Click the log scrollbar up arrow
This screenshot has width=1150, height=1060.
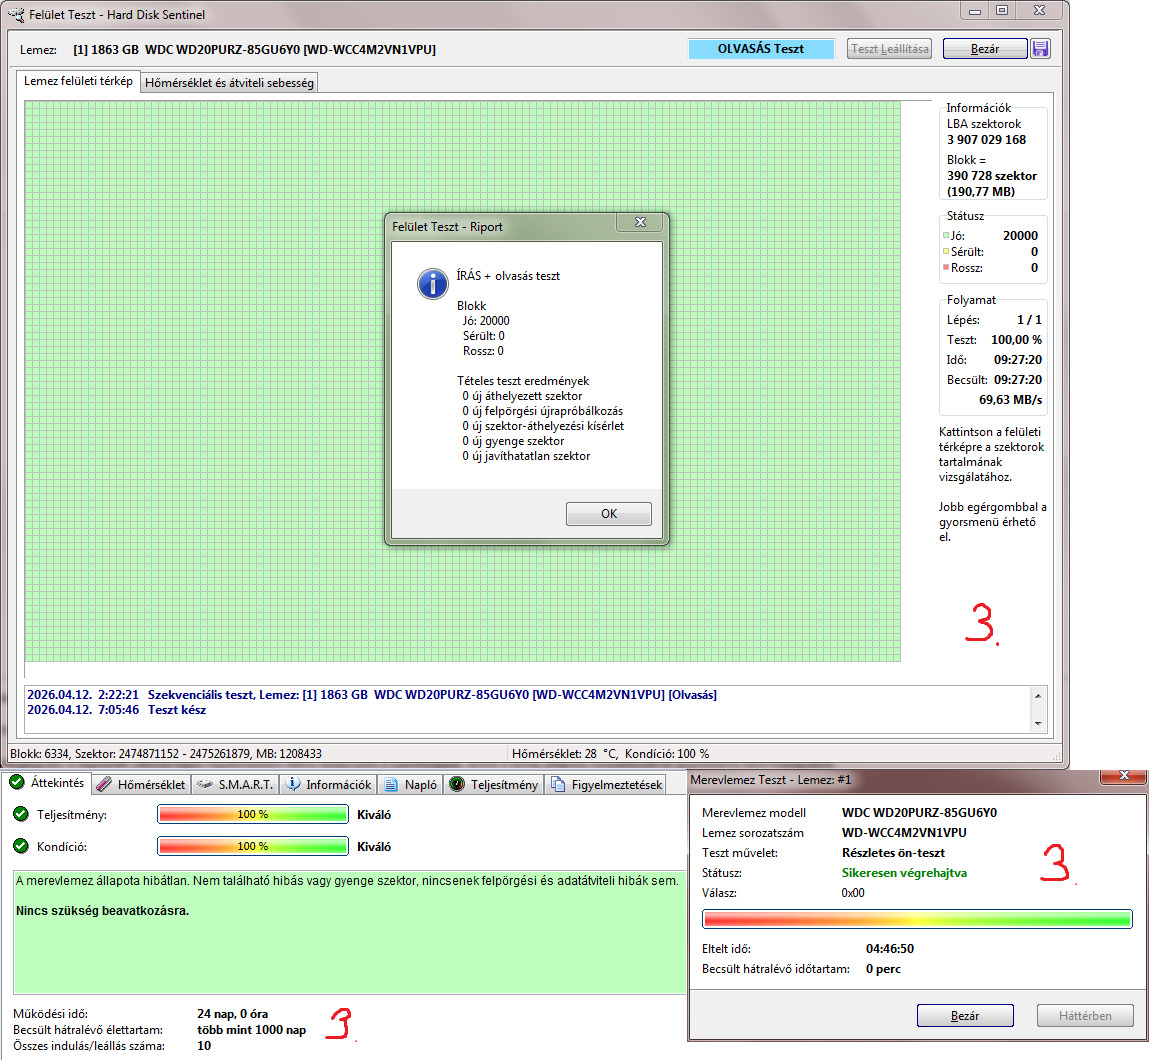[1038, 695]
